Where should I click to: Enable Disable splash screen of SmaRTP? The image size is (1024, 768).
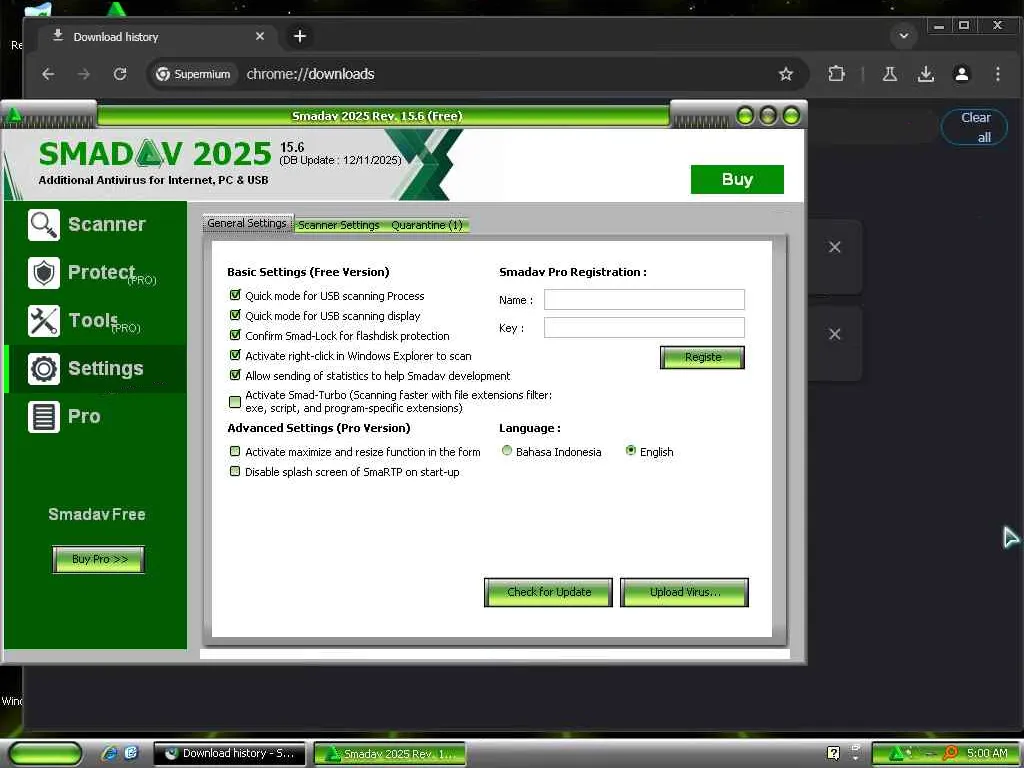click(x=235, y=472)
